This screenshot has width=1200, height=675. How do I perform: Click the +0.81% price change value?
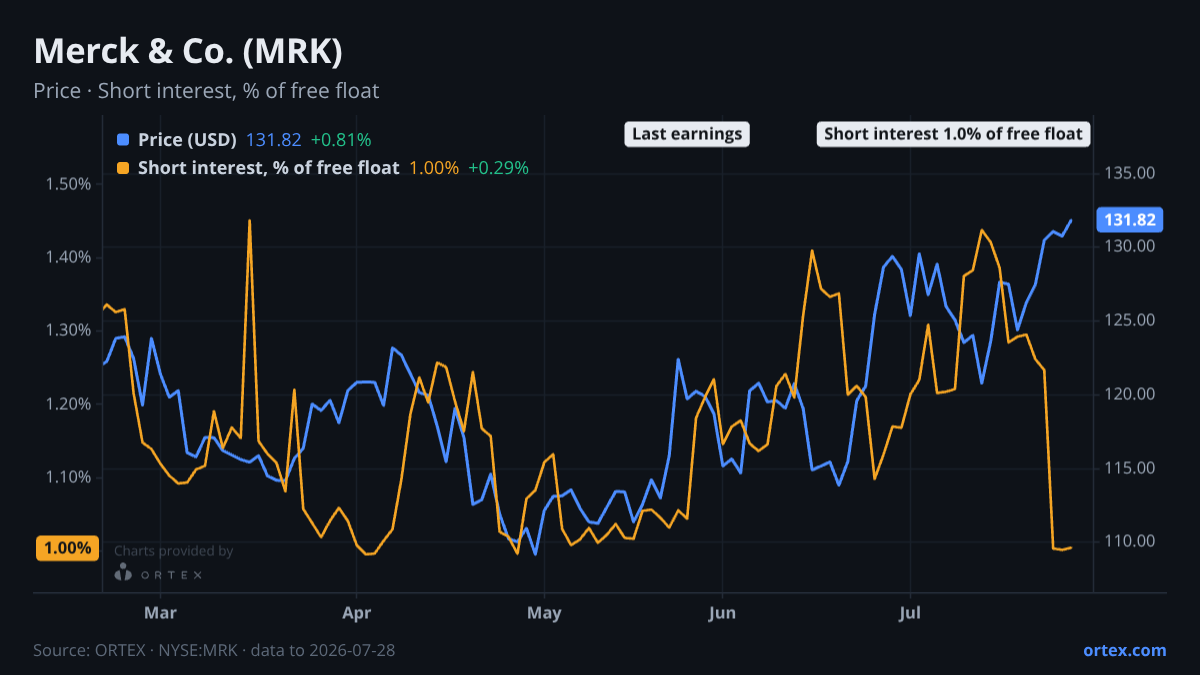point(341,139)
